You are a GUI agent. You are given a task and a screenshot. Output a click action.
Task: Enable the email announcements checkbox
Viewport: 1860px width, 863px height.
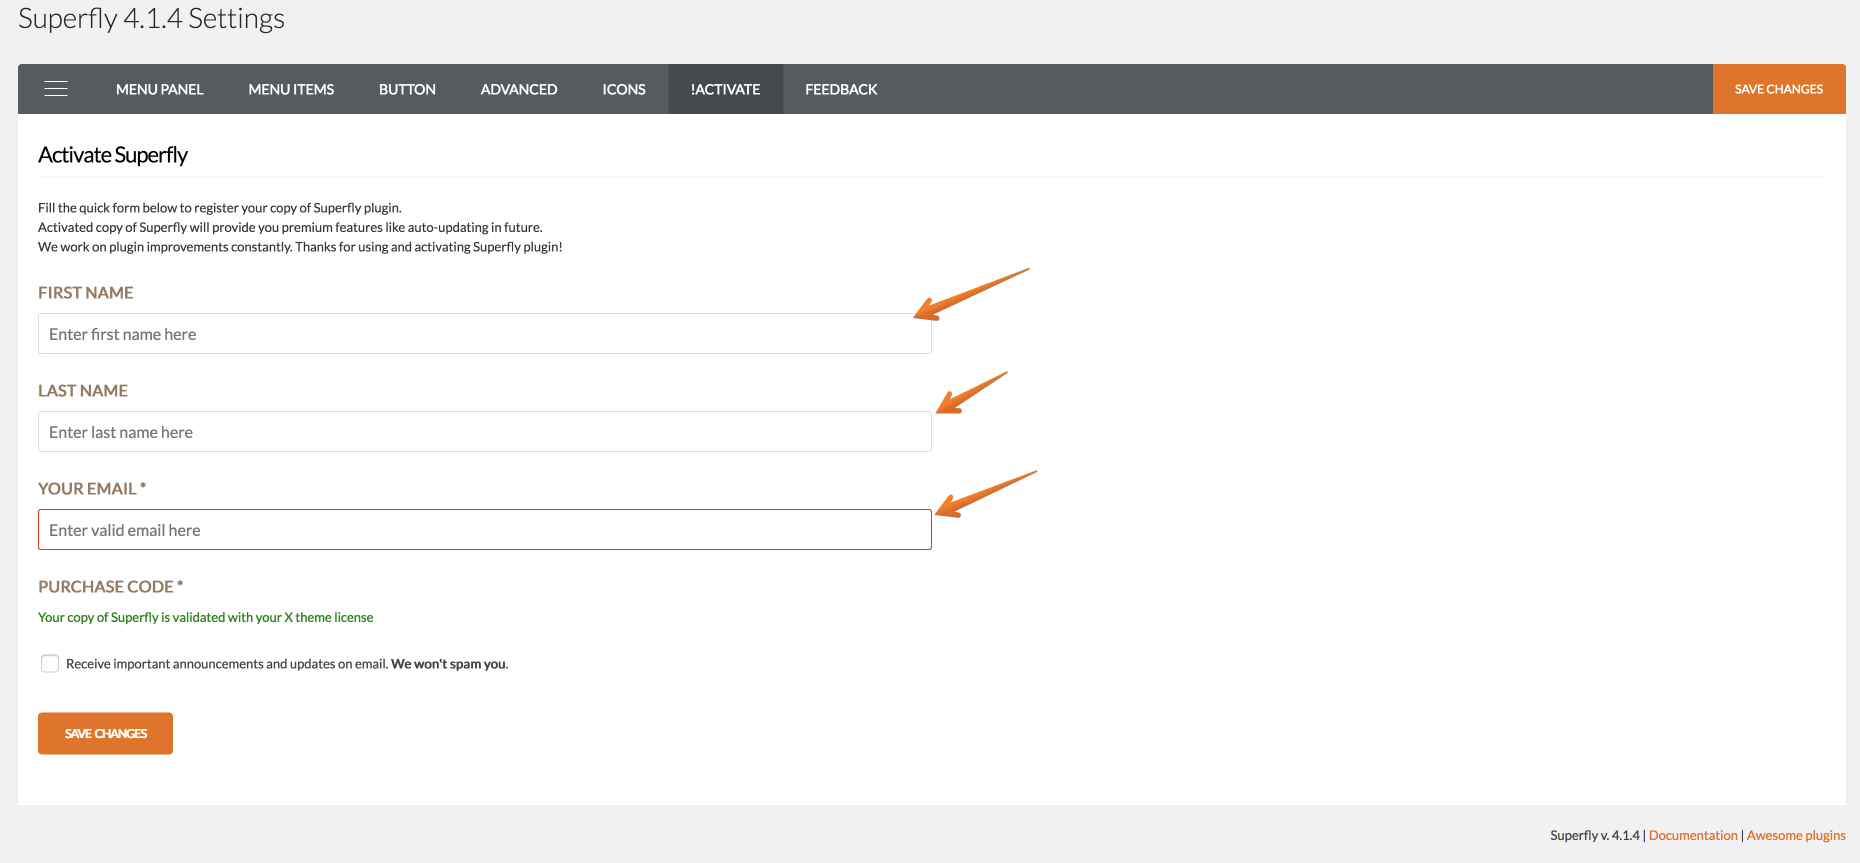pos(50,664)
